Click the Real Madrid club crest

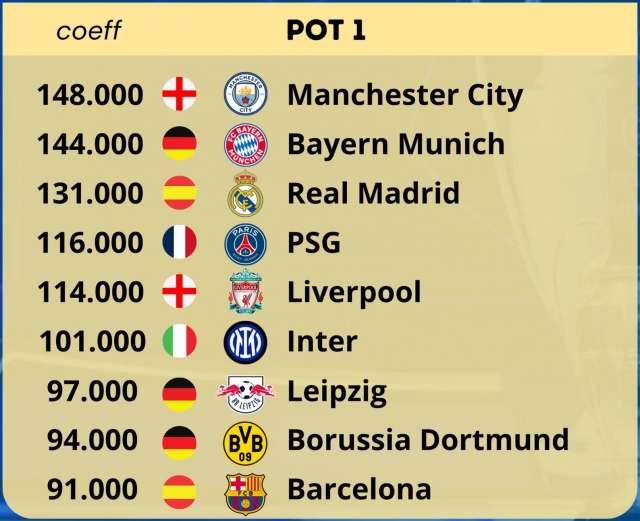click(245, 194)
